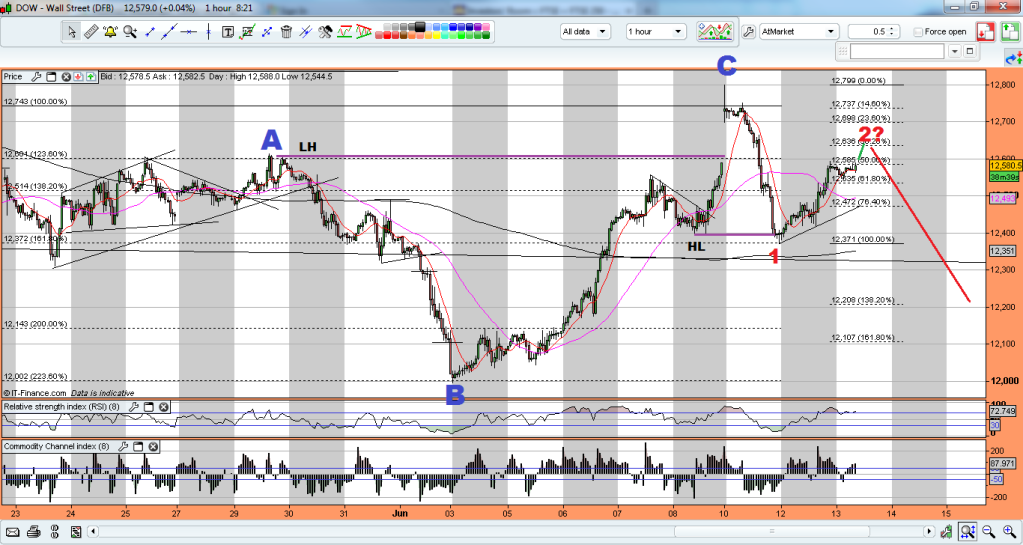
Task: Click the RSI value 72.749 label
Action: click(1005, 412)
